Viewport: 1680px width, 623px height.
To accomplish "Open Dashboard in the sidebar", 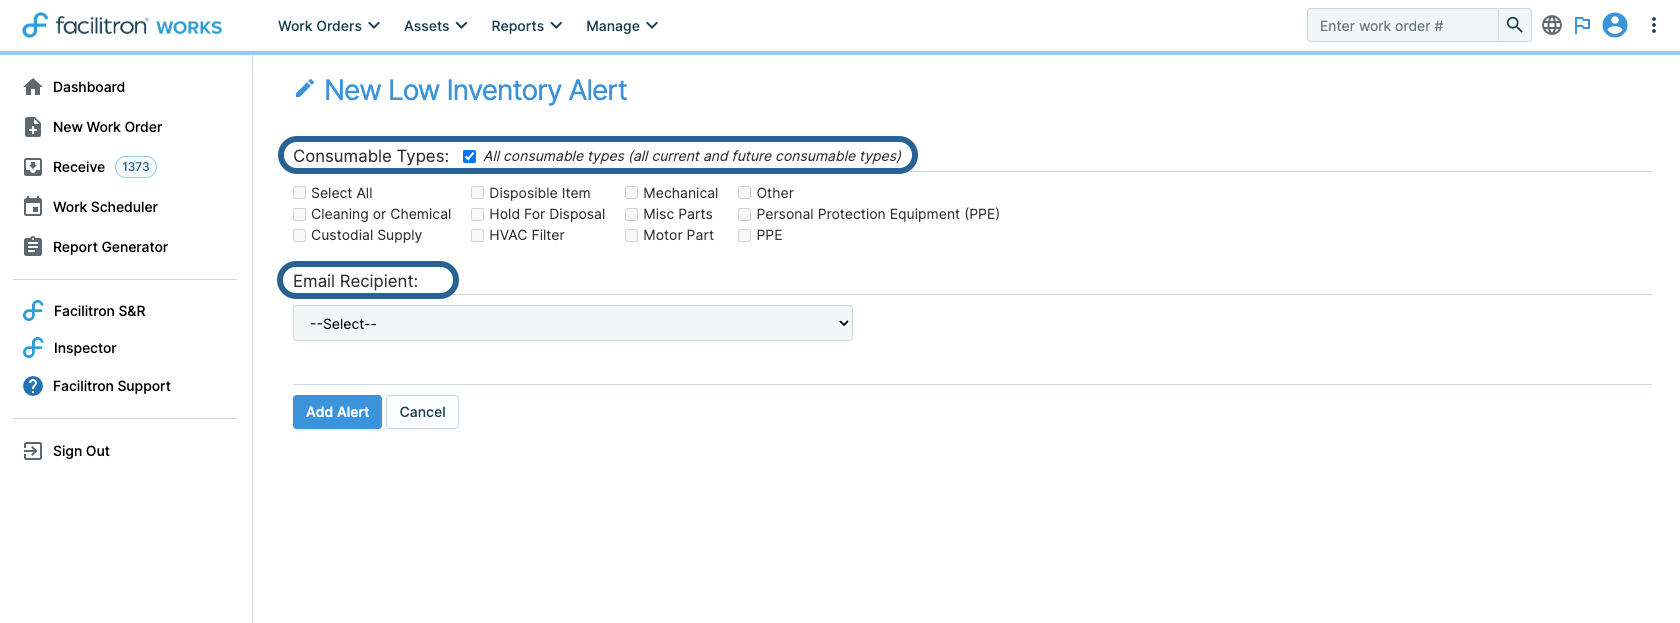I will coord(89,87).
